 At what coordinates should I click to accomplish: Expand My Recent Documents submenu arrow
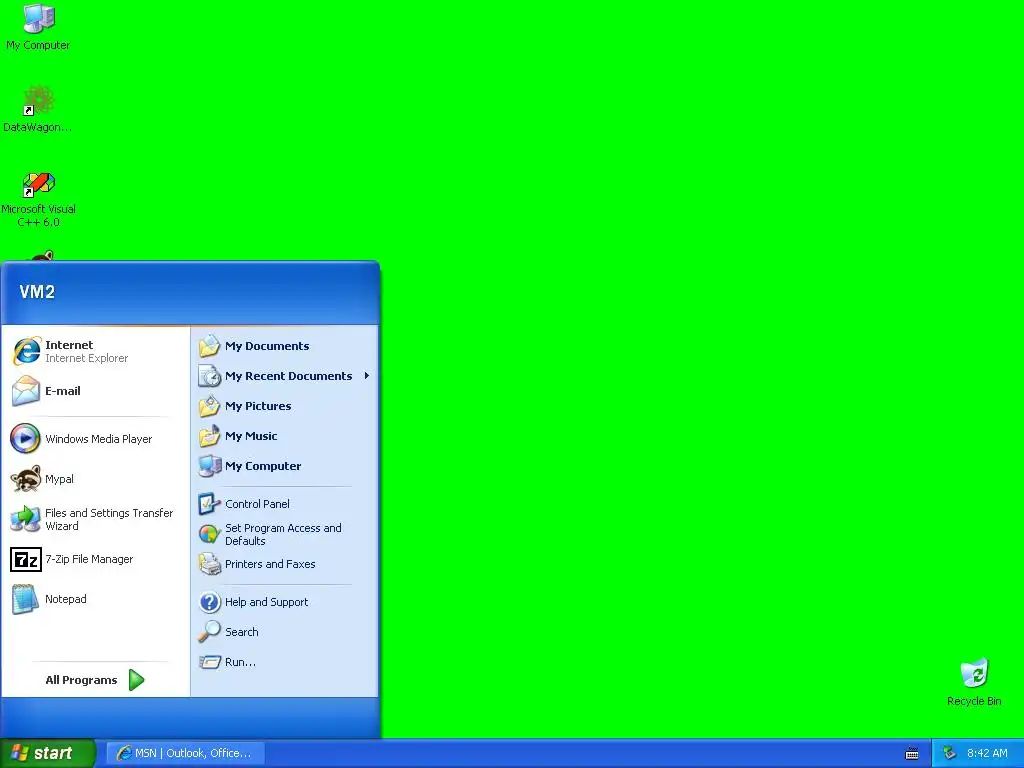367,376
